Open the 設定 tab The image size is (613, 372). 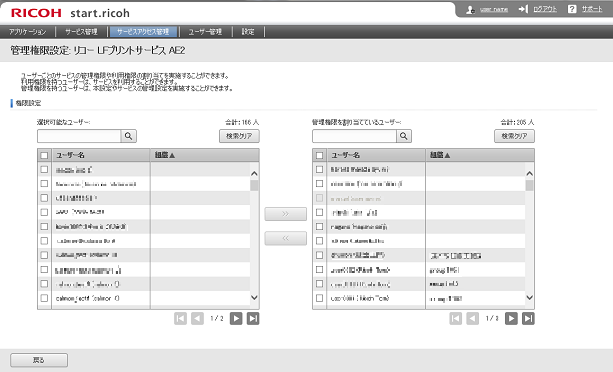click(x=248, y=32)
